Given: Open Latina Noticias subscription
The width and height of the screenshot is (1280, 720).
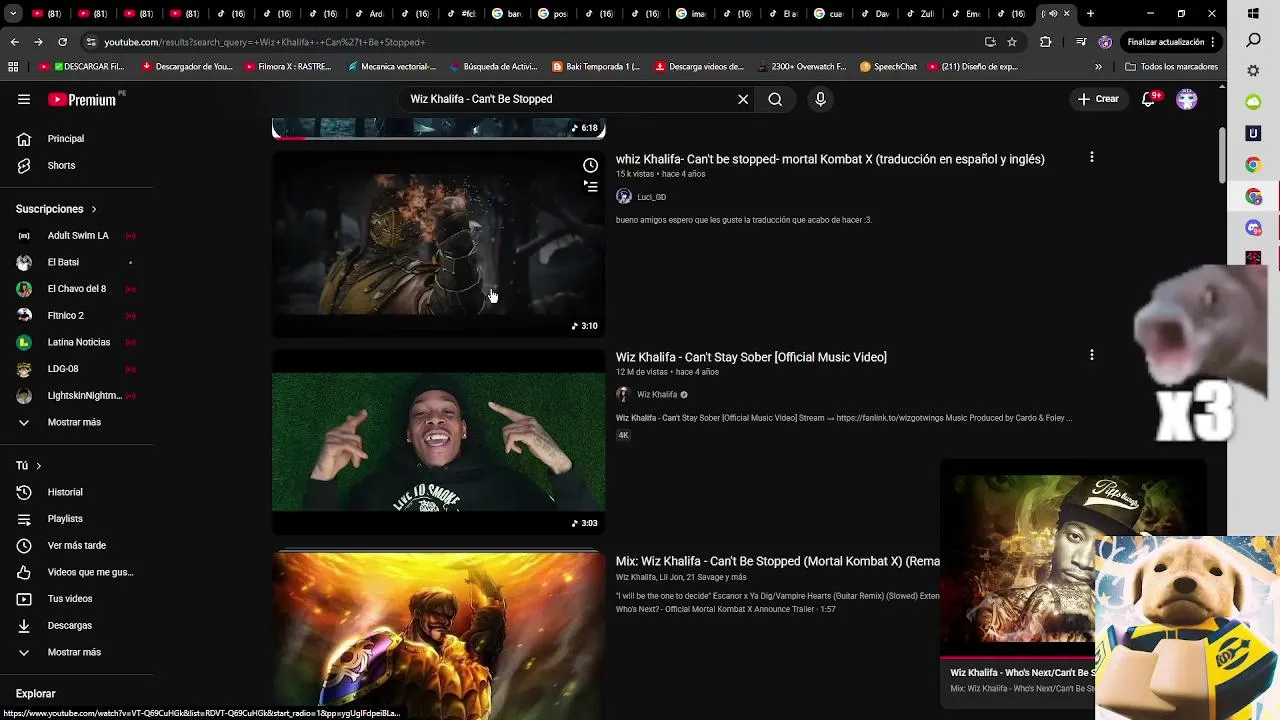Looking at the screenshot, I should coord(77,342).
